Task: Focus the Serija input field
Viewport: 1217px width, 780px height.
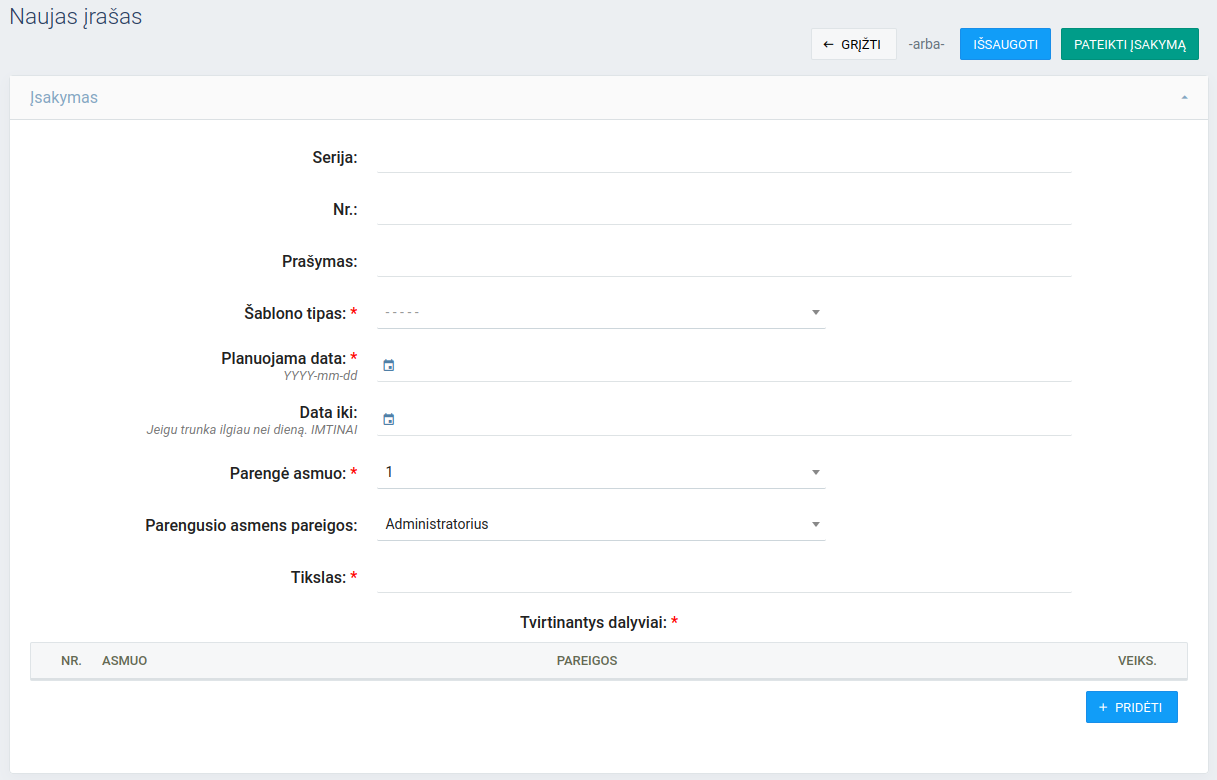Action: pyautogui.click(x=724, y=158)
